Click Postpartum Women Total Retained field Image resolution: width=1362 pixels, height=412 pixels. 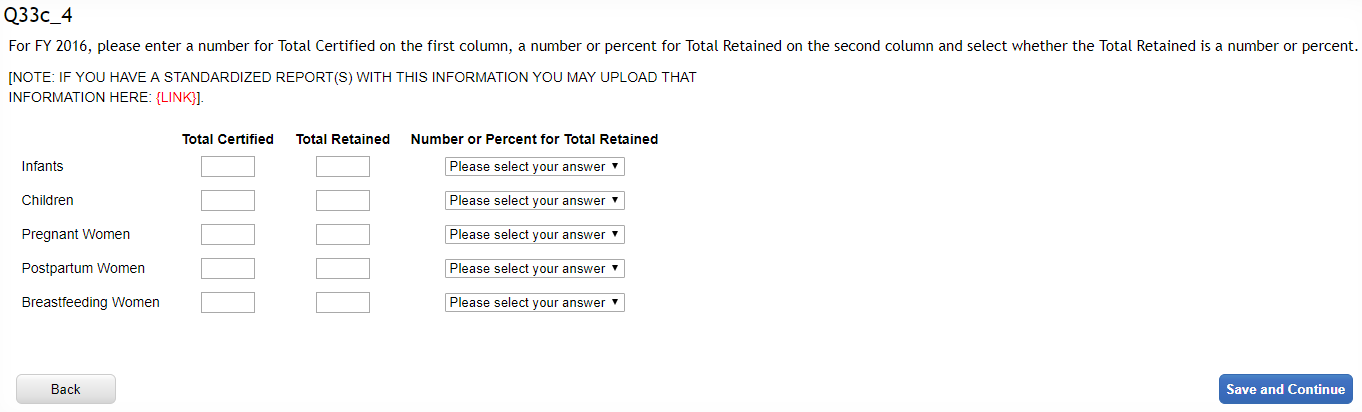pos(343,269)
